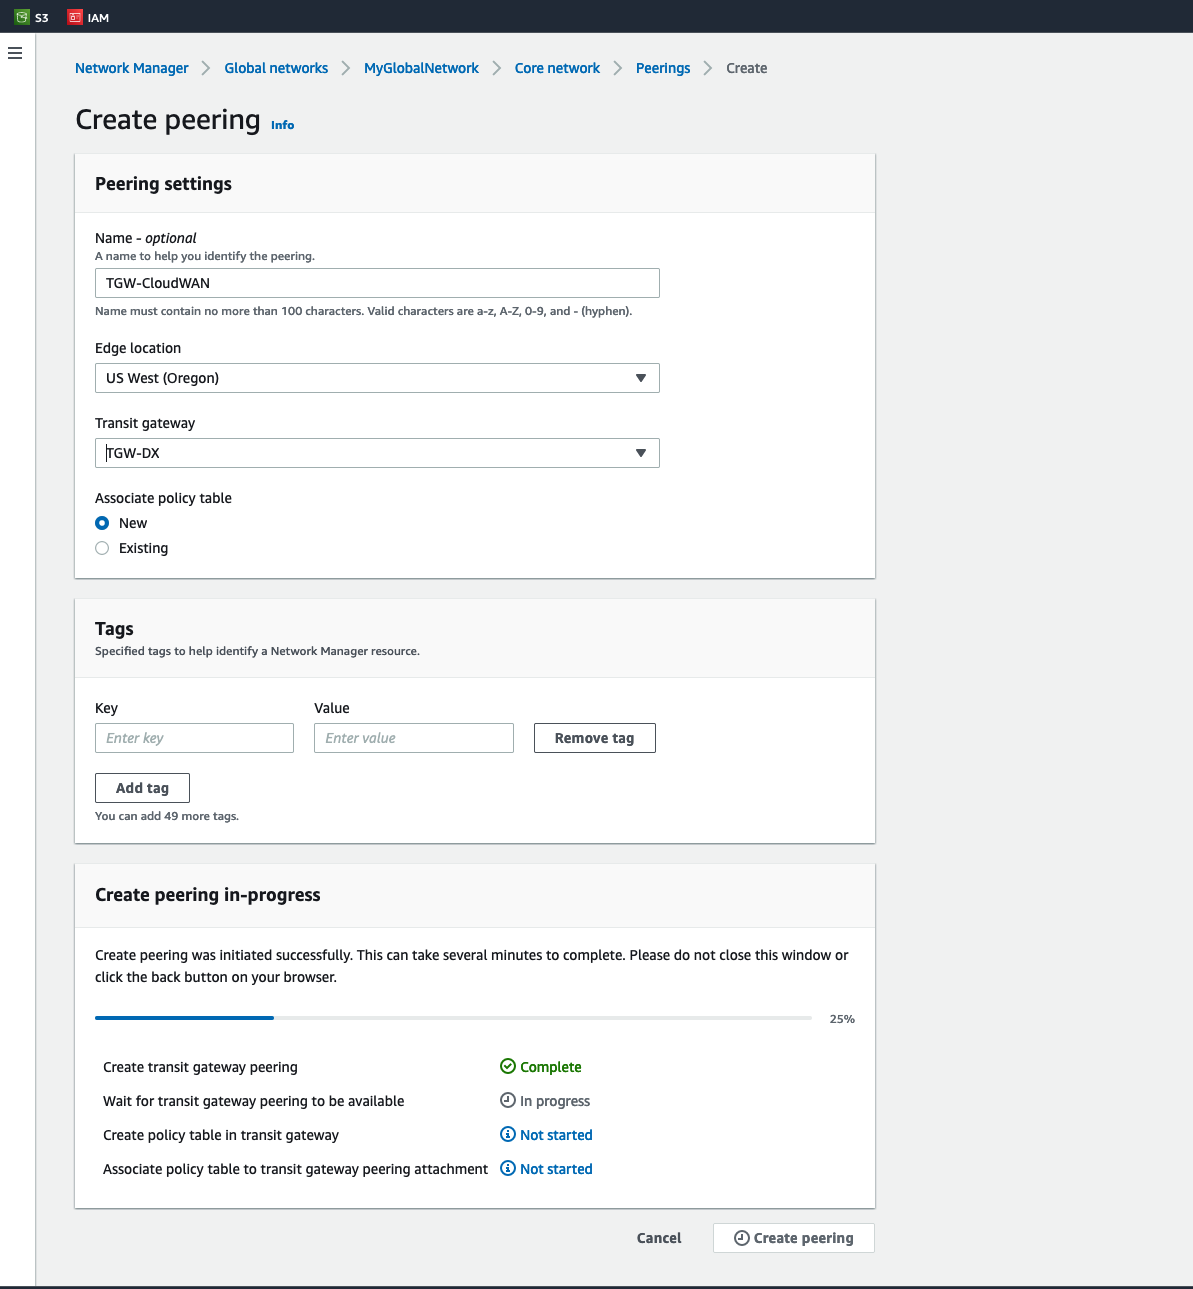Select the Existing policy table radio button

[x=102, y=548]
